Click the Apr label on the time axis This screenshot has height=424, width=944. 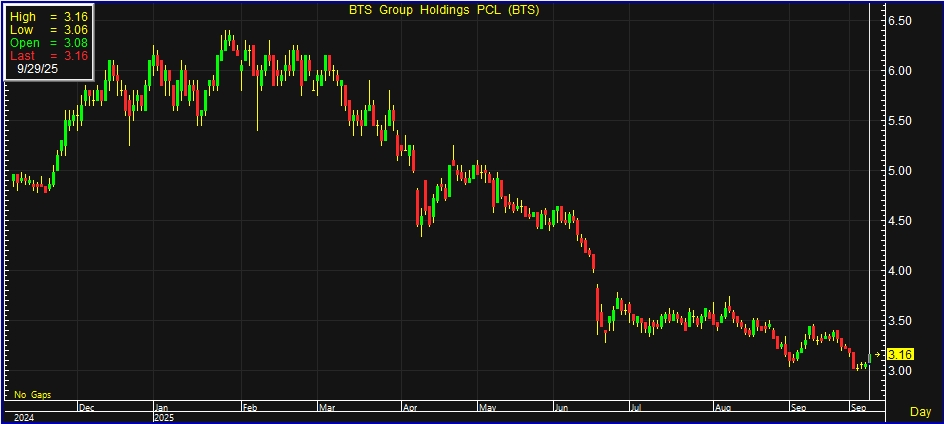(410, 408)
